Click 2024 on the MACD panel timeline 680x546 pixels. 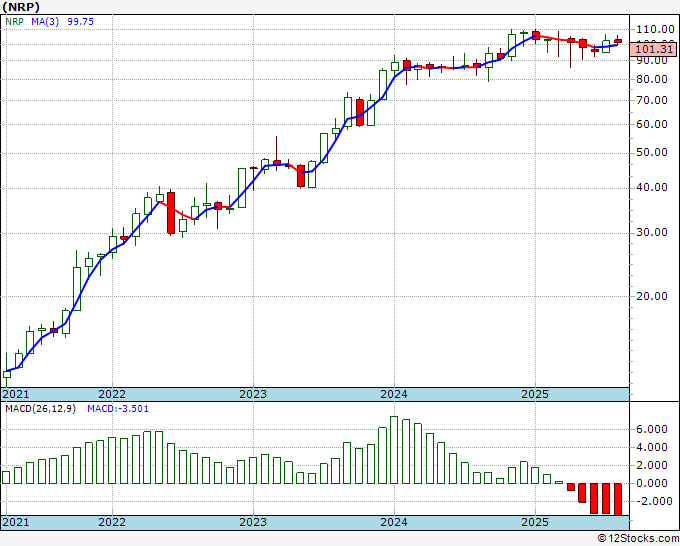pyautogui.click(x=394, y=522)
